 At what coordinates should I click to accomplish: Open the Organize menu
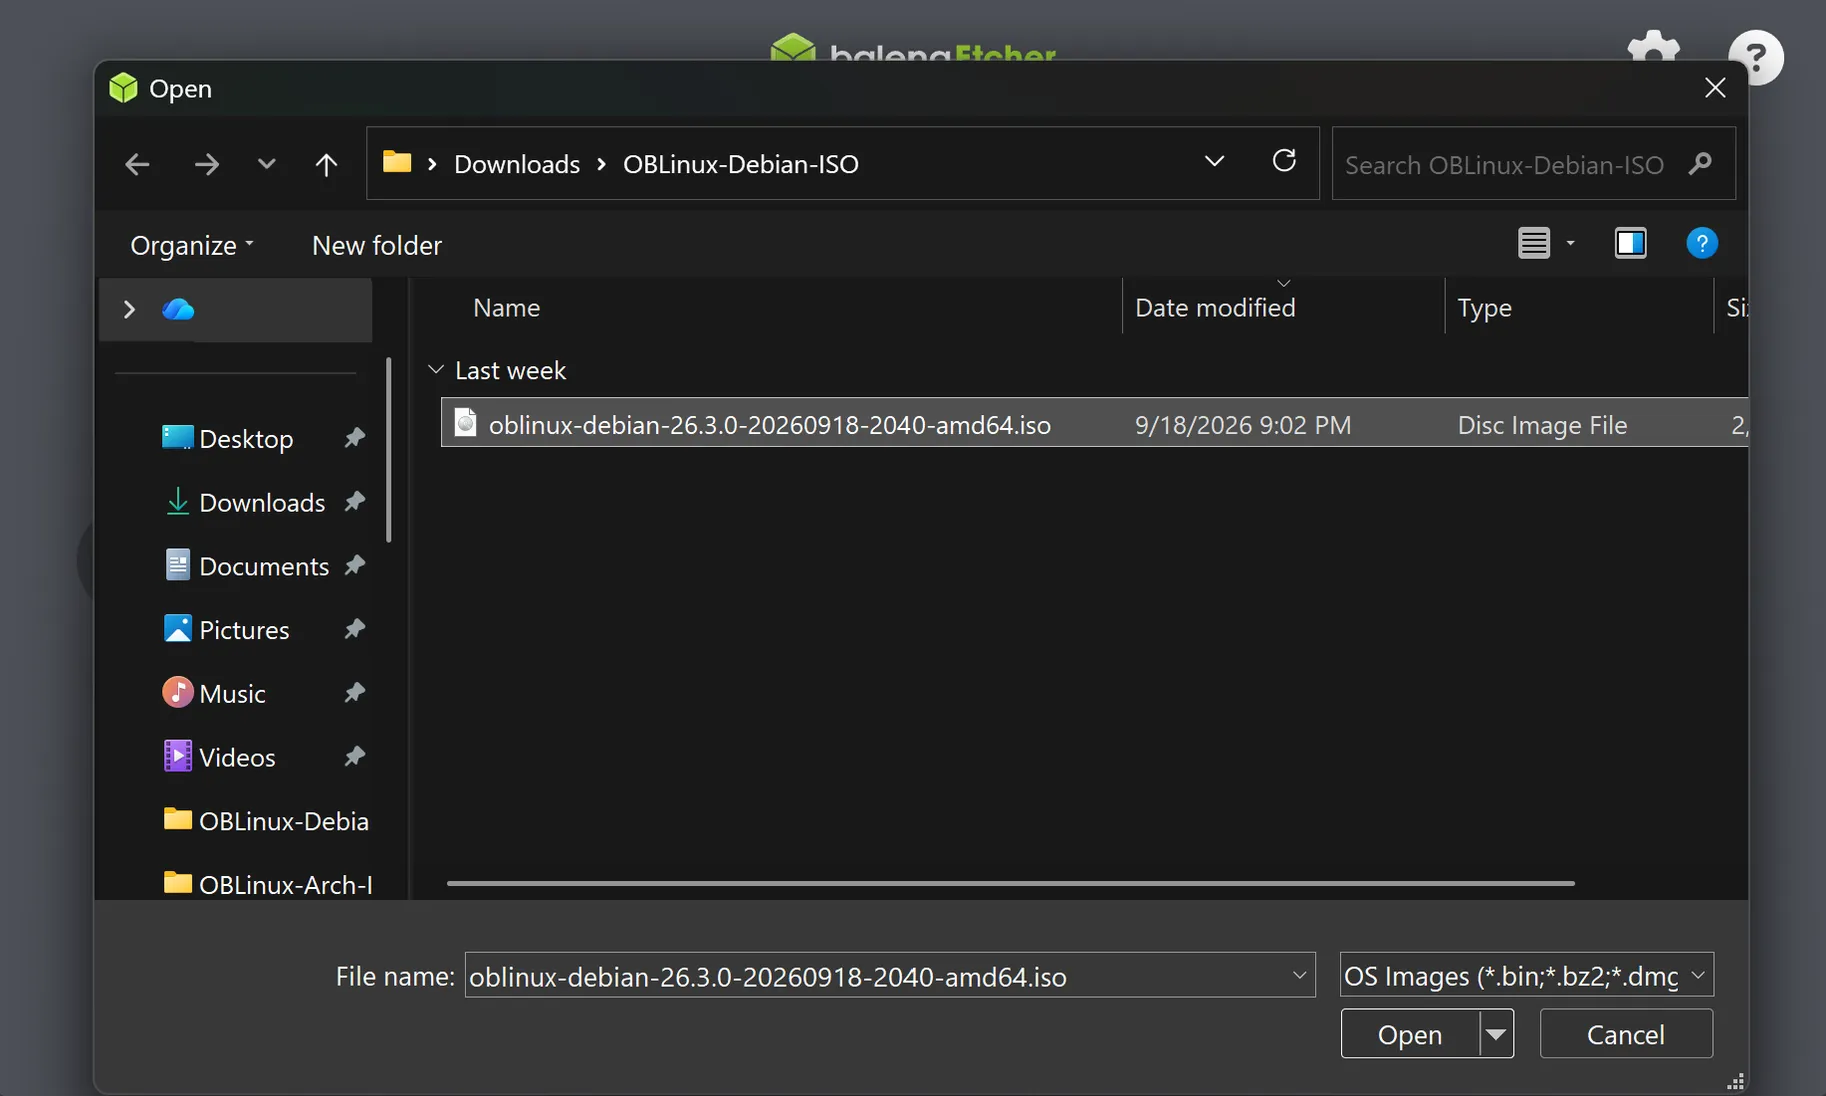[192, 245]
